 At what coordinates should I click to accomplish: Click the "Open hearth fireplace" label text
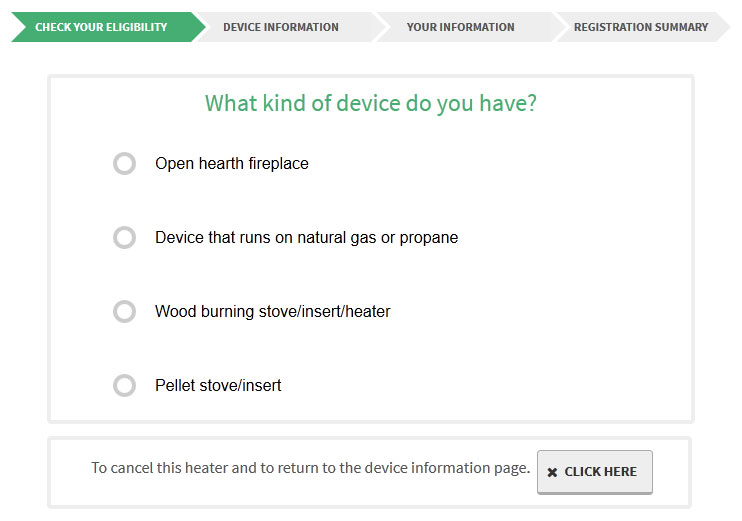pyautogui.click(x=231, y=164)
